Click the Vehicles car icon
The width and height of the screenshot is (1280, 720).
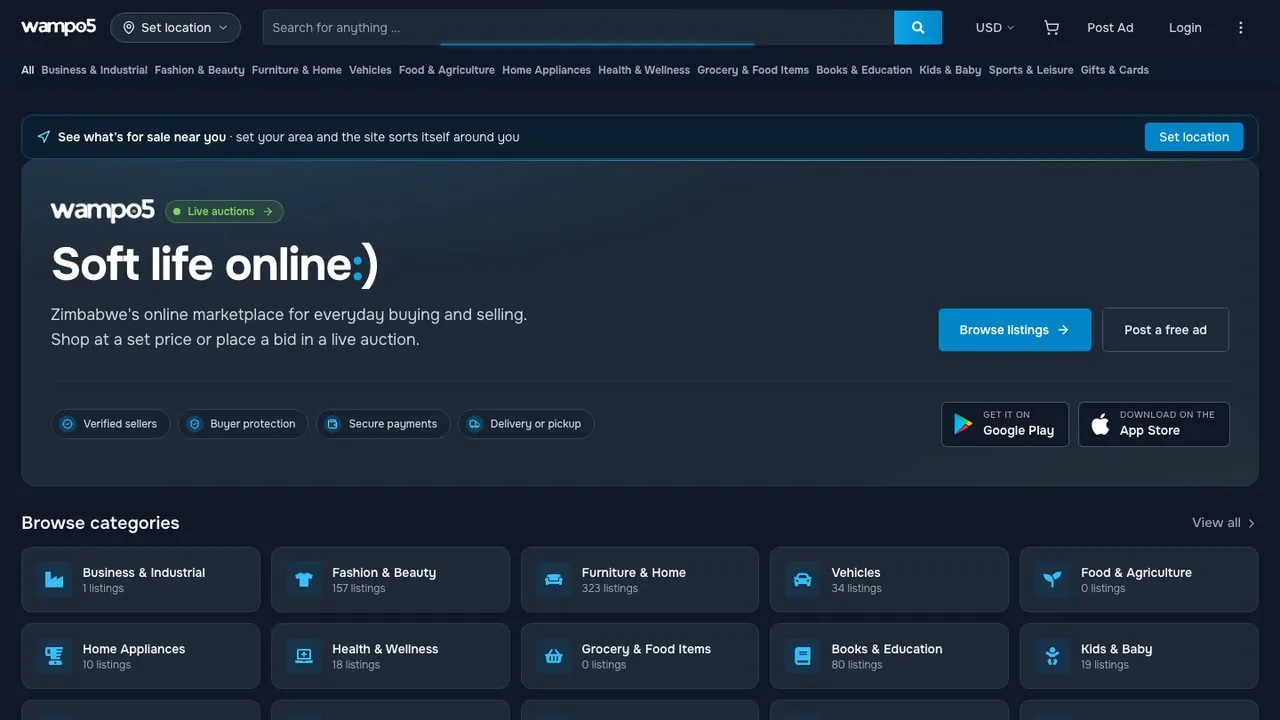[802, 580]
